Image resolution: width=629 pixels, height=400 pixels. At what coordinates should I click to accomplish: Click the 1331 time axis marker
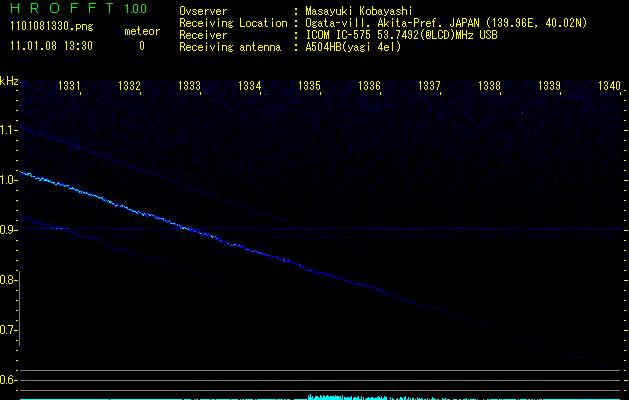(69, 86)
